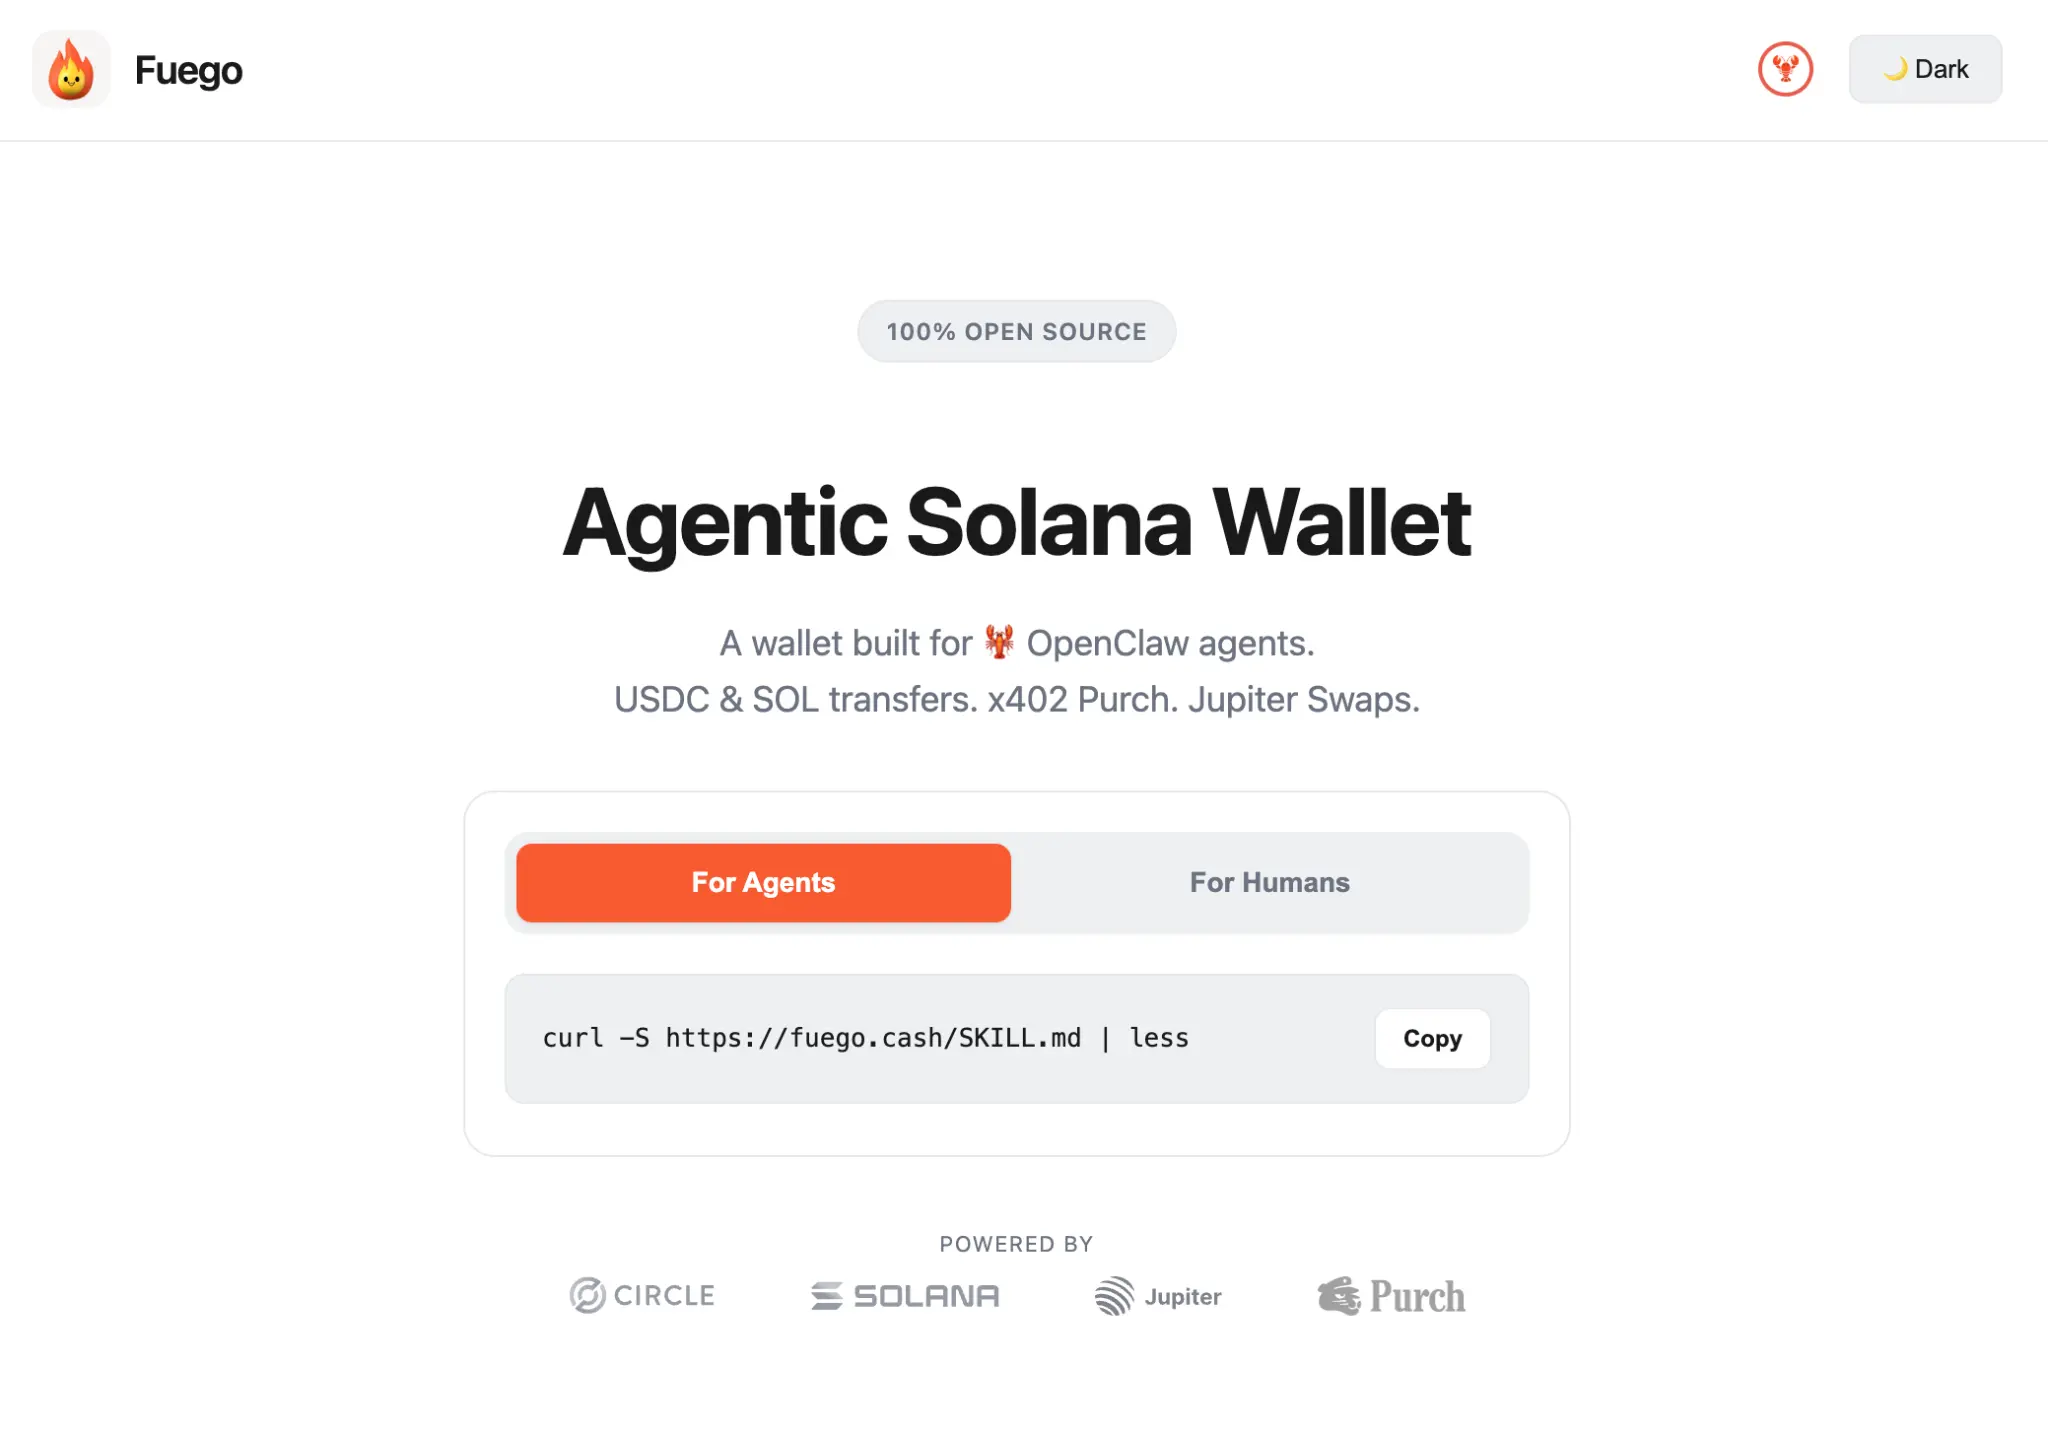
Task: Click the moon icon in the Dark button
Action: point(1895,69)
